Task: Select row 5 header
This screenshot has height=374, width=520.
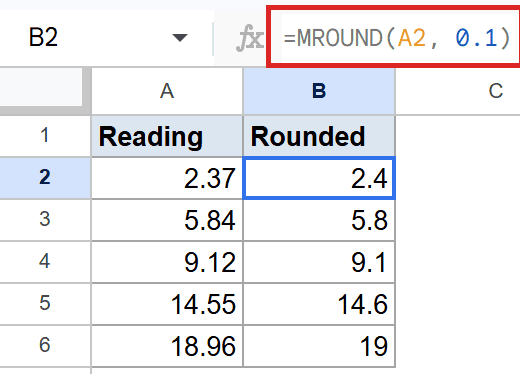Action: [x=45, y=304]
